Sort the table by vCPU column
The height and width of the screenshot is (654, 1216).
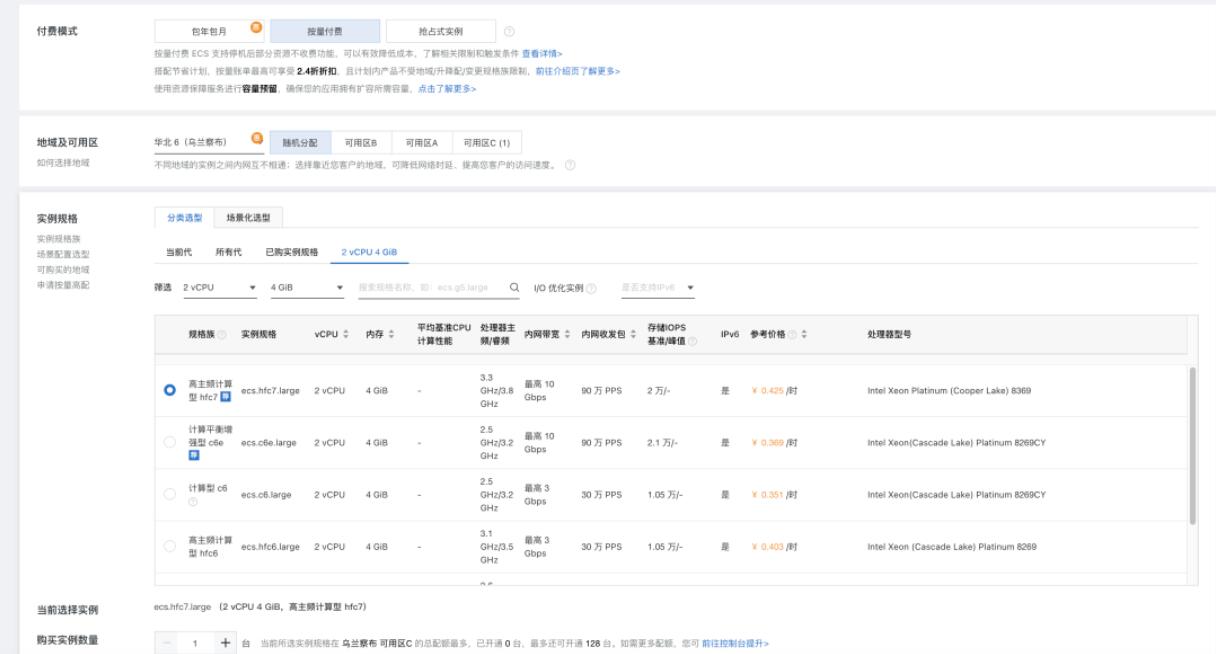(x=345, y=335)
